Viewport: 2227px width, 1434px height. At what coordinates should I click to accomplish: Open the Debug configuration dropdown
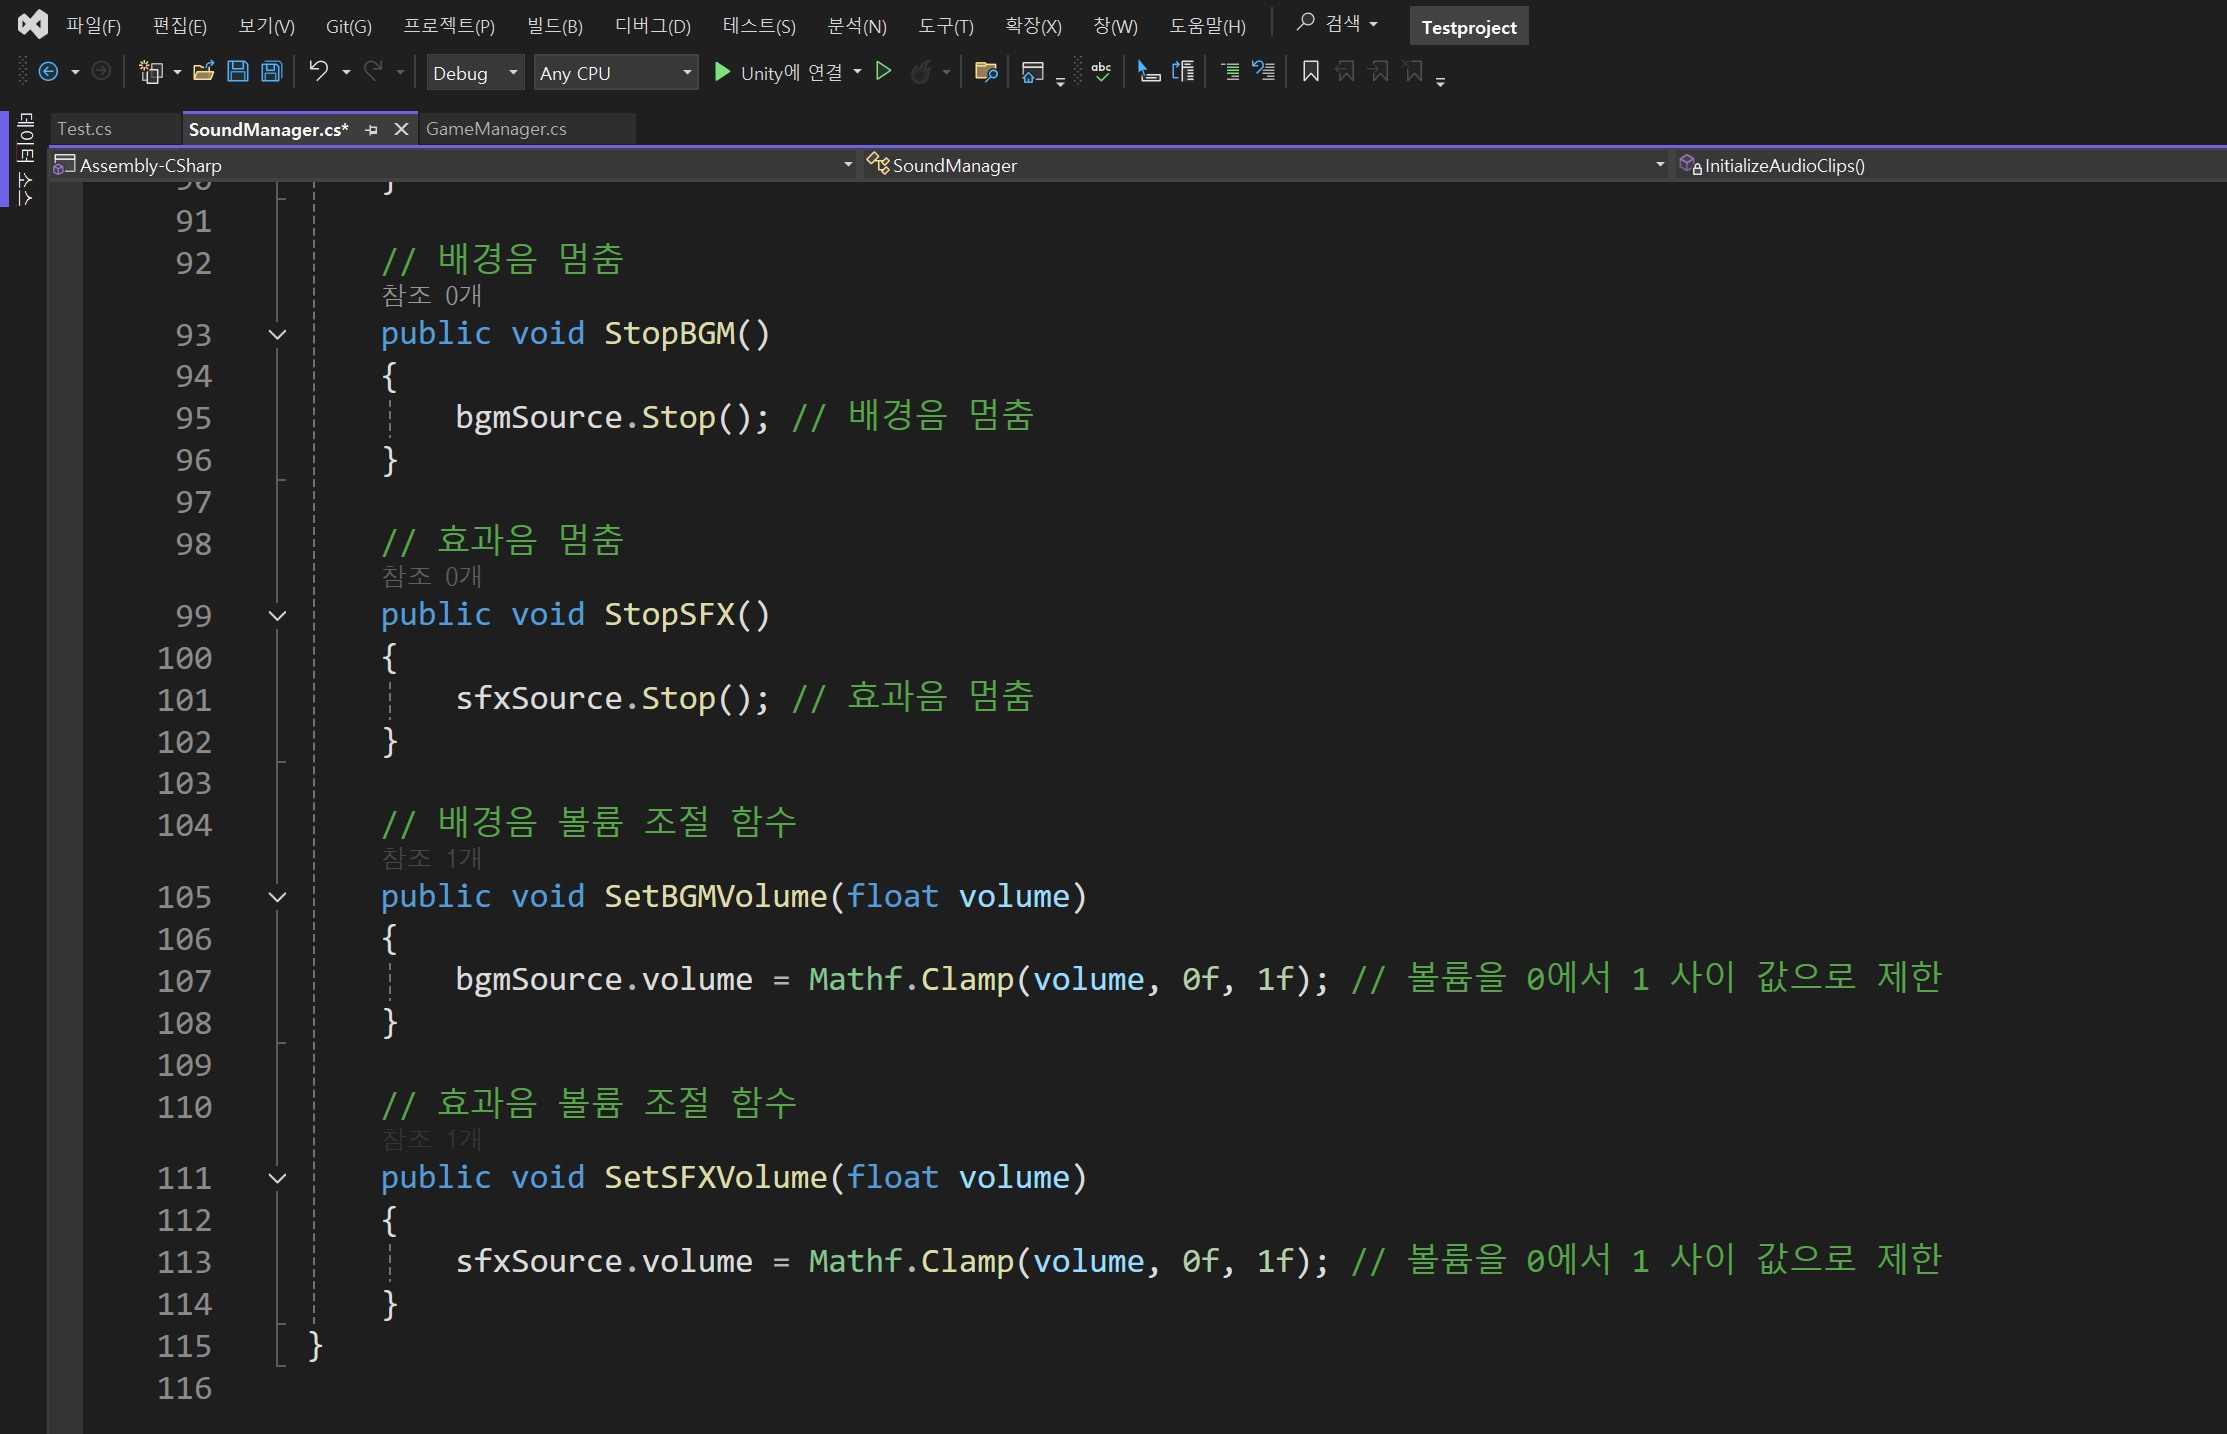coord(475,73)
